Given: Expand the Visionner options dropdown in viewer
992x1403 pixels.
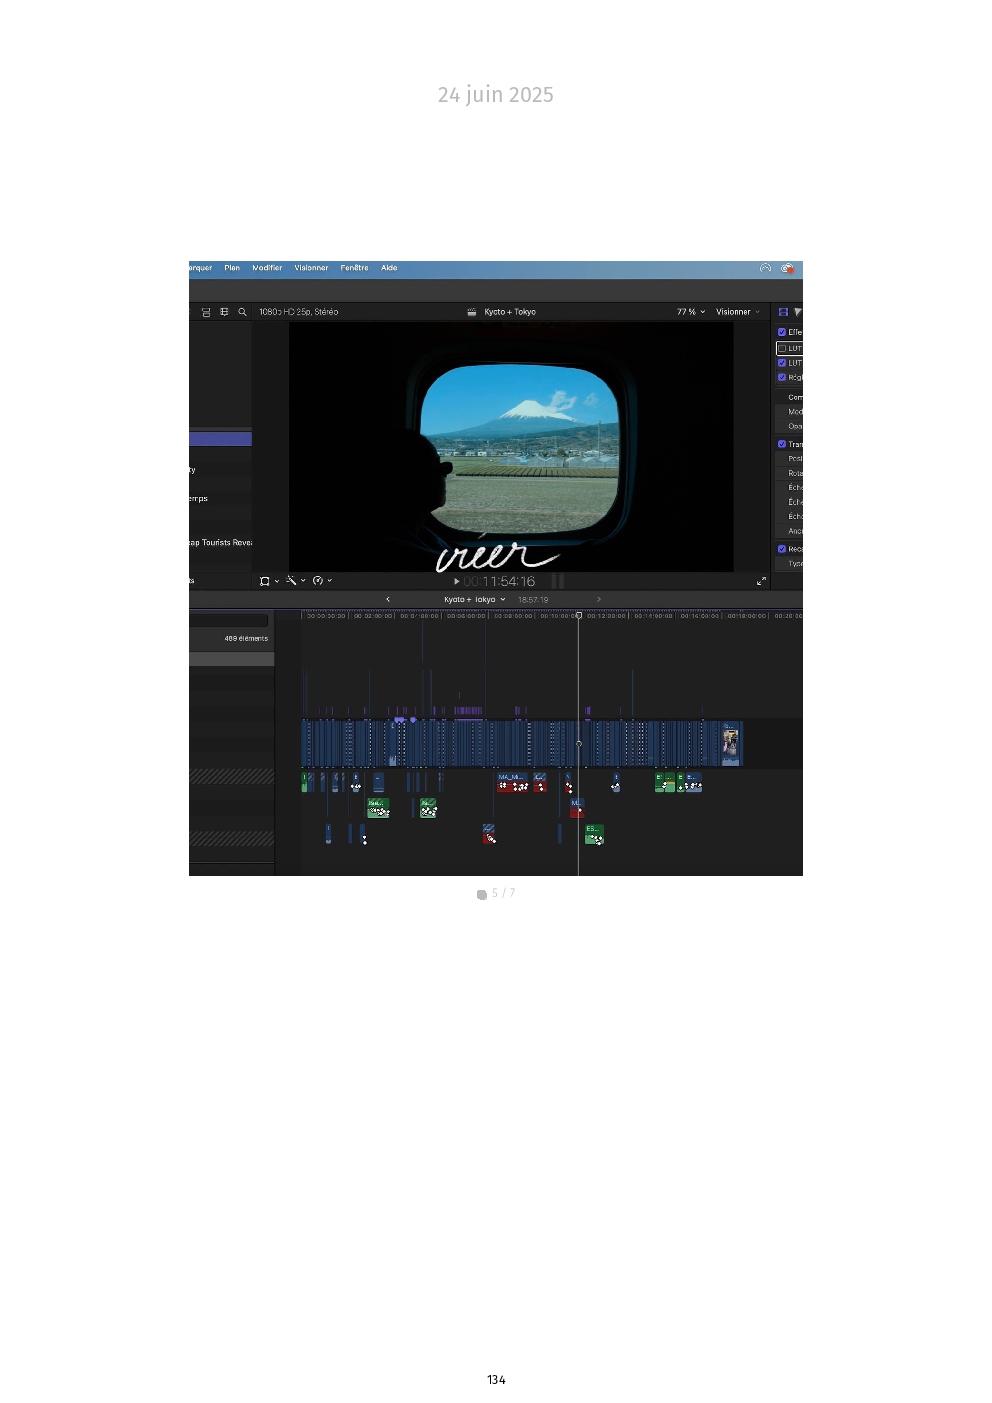Looking at the screenshot, I should (737, 312).
